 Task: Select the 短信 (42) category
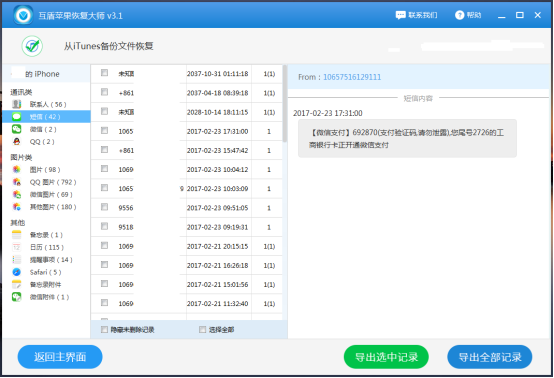pos(46,117)
